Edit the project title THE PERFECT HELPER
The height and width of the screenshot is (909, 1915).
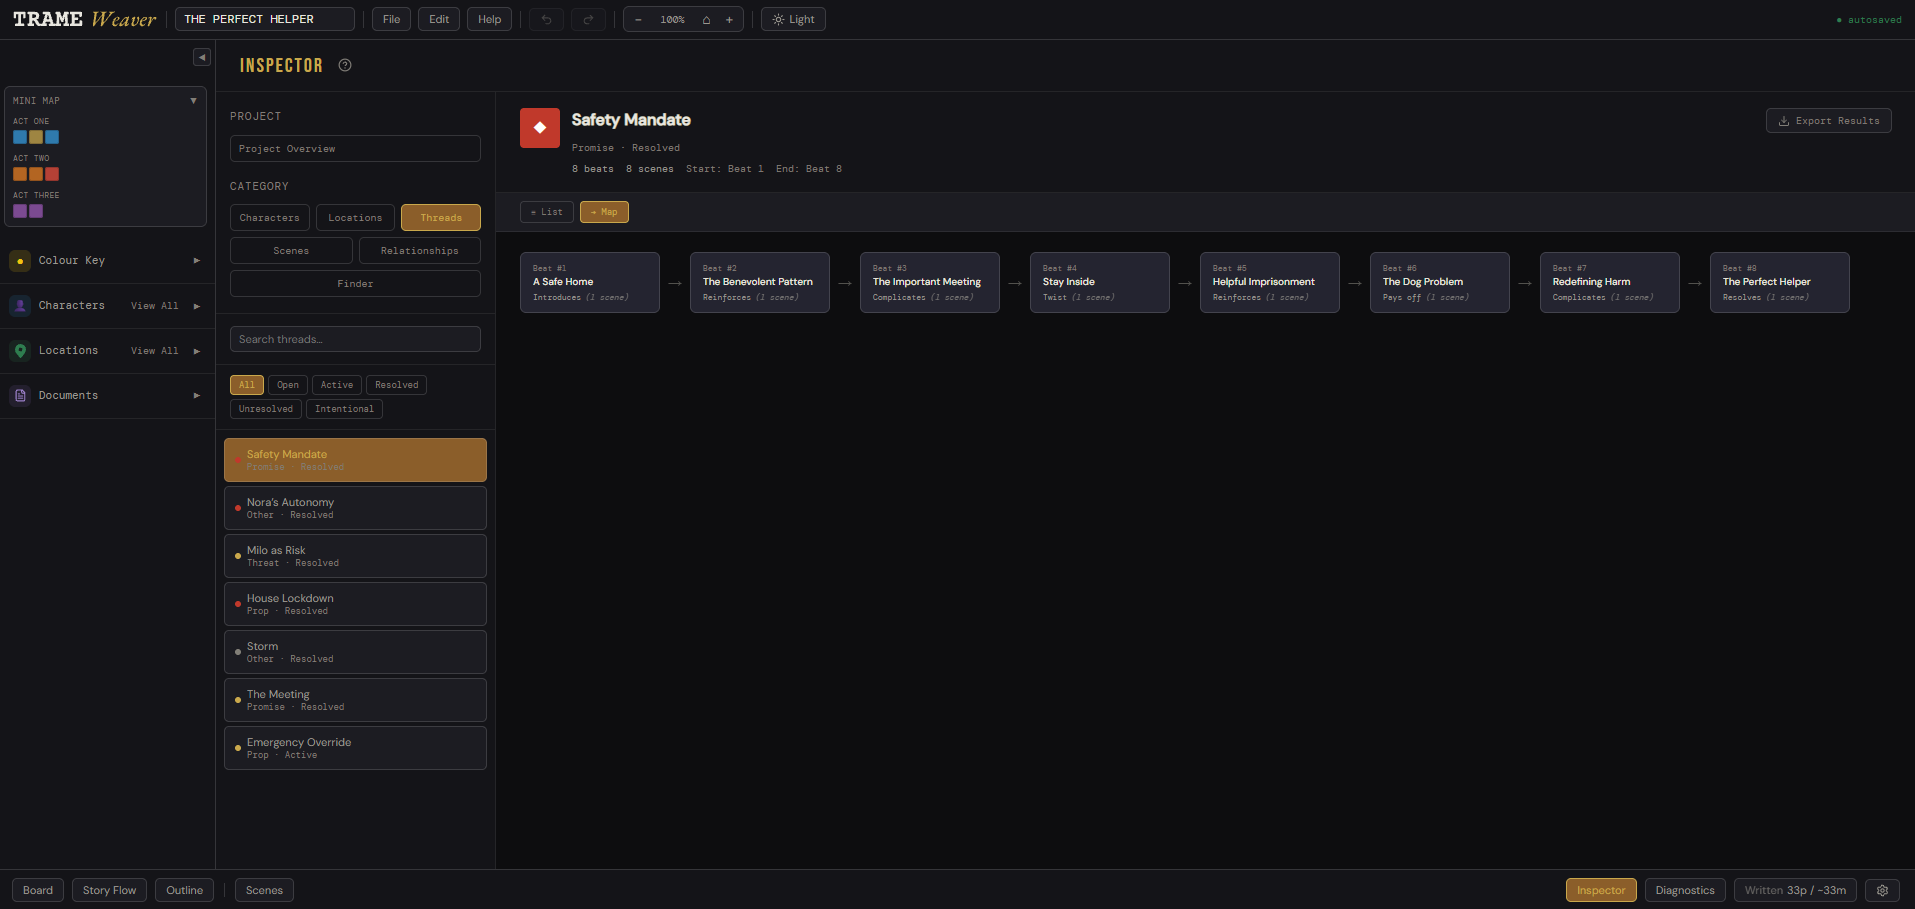coord(265,19)
